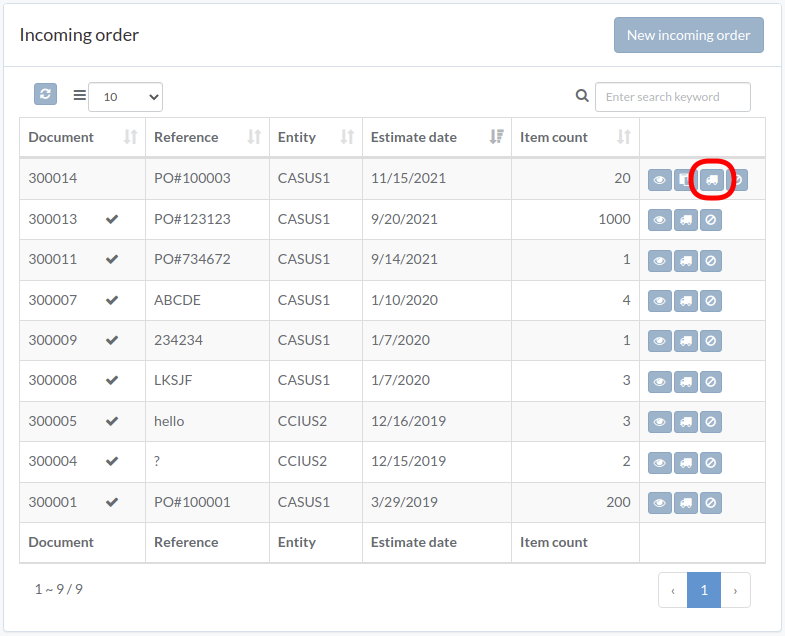
Task: Click New incoming order button
Action: tap(689, 35)
